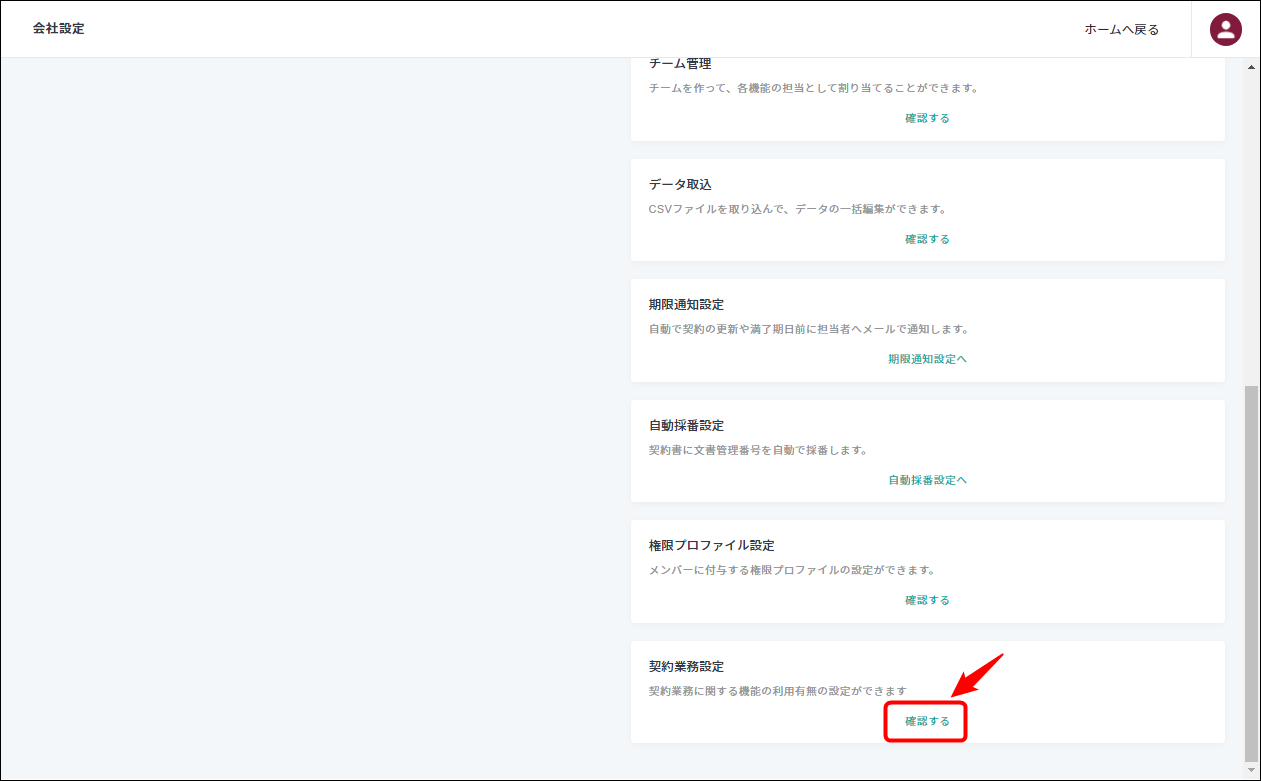Select the データ取込 settings card
Image resolution: width=1261 pixels, height=781 pixels.
(927, 210)
